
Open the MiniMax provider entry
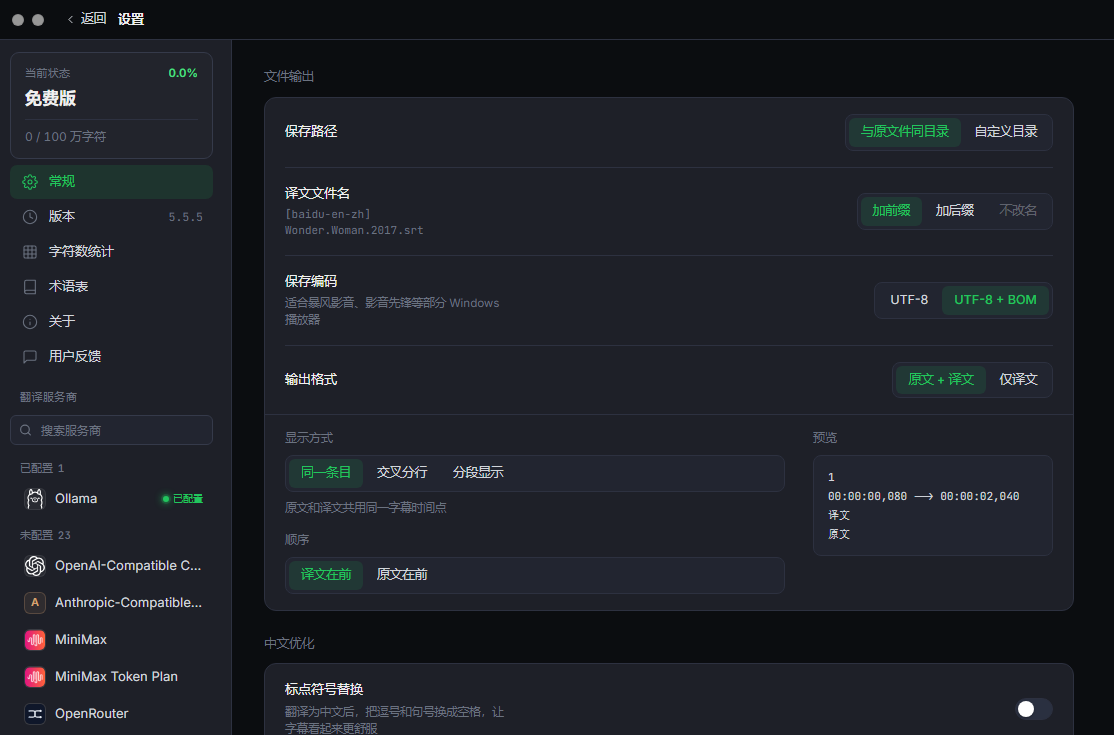[112, 639]
